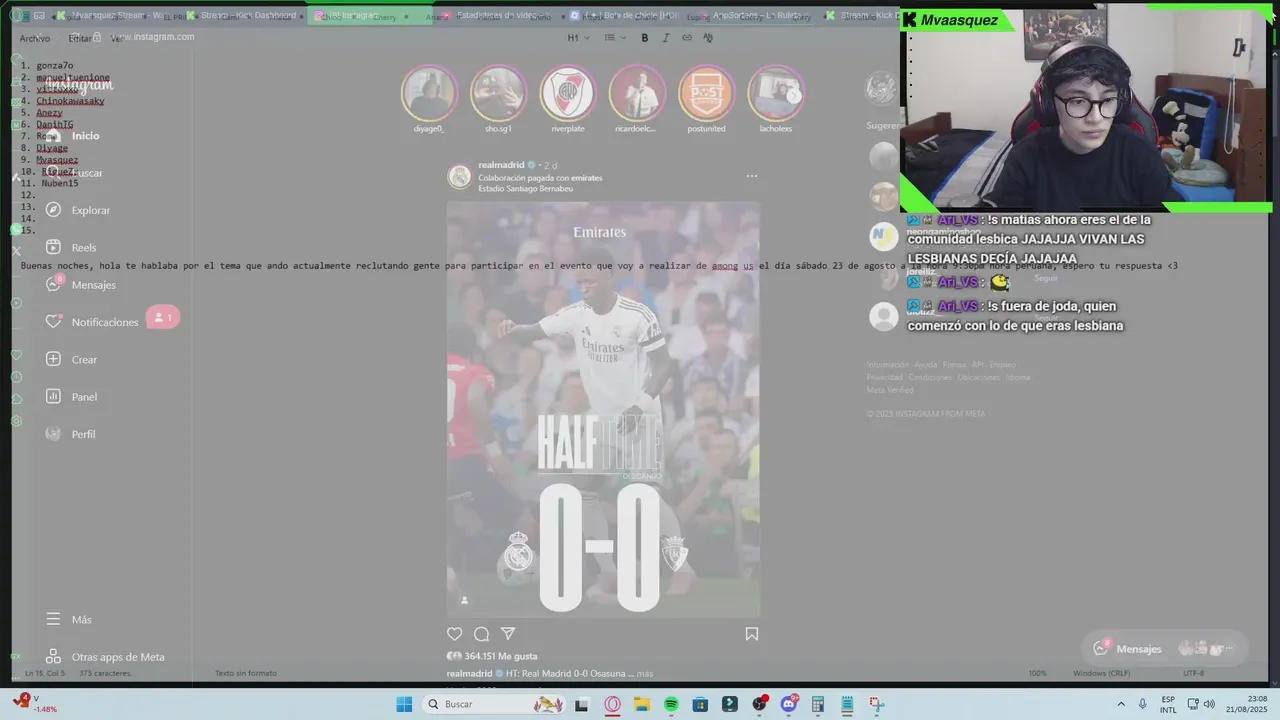Open the H1 heading dropdown in Notepad
Viewport: 1280px width, 720px height.
pos(578,38)
